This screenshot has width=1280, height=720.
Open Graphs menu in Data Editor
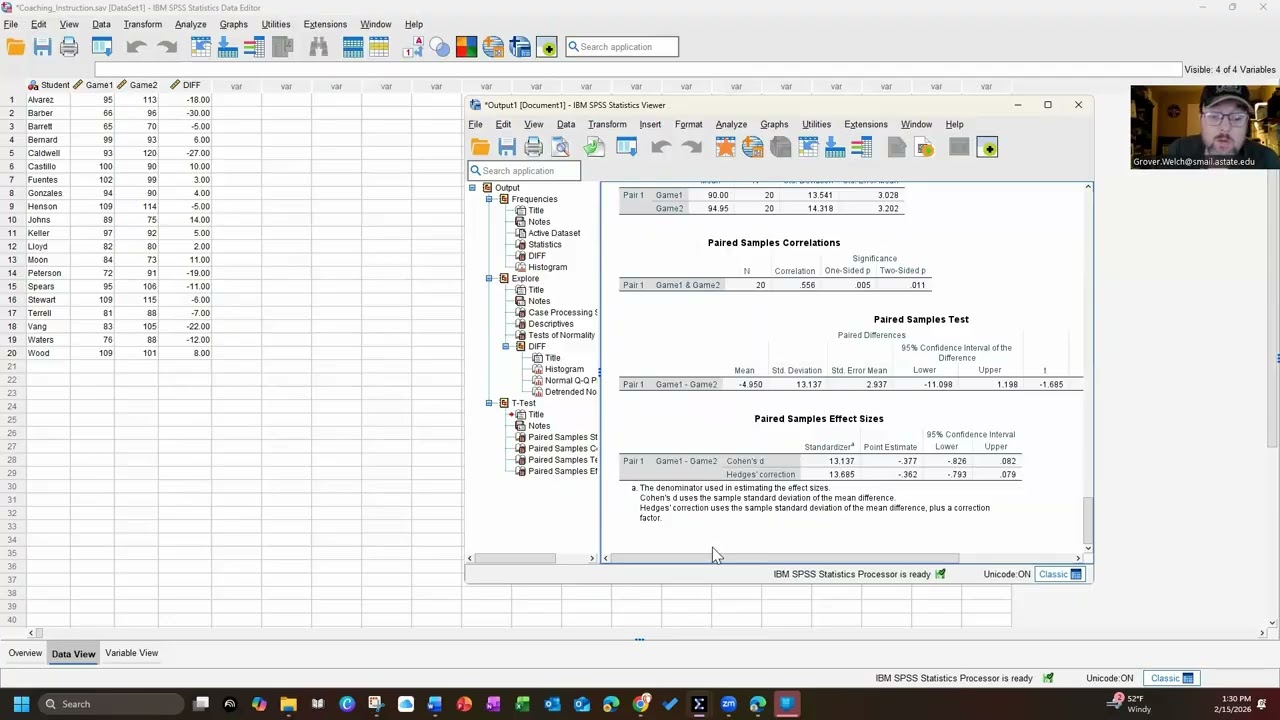click(x=233, y=24)
